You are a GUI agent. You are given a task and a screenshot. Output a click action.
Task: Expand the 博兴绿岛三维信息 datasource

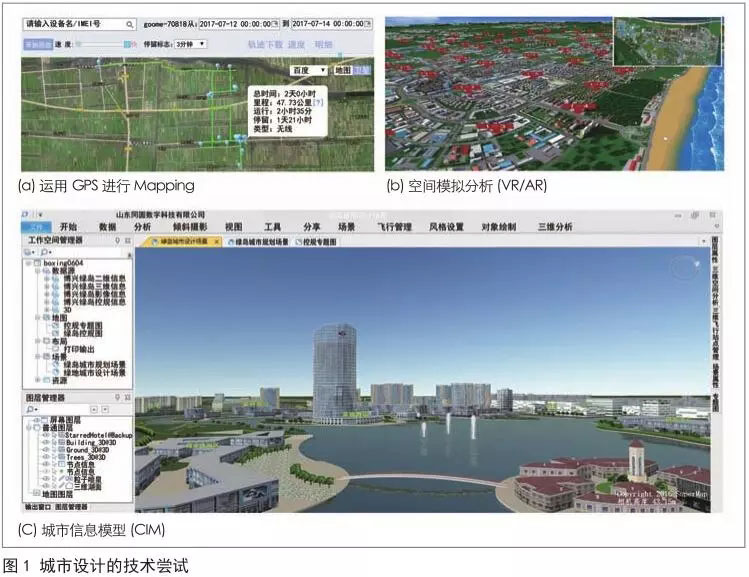click(x=47, y=287)
